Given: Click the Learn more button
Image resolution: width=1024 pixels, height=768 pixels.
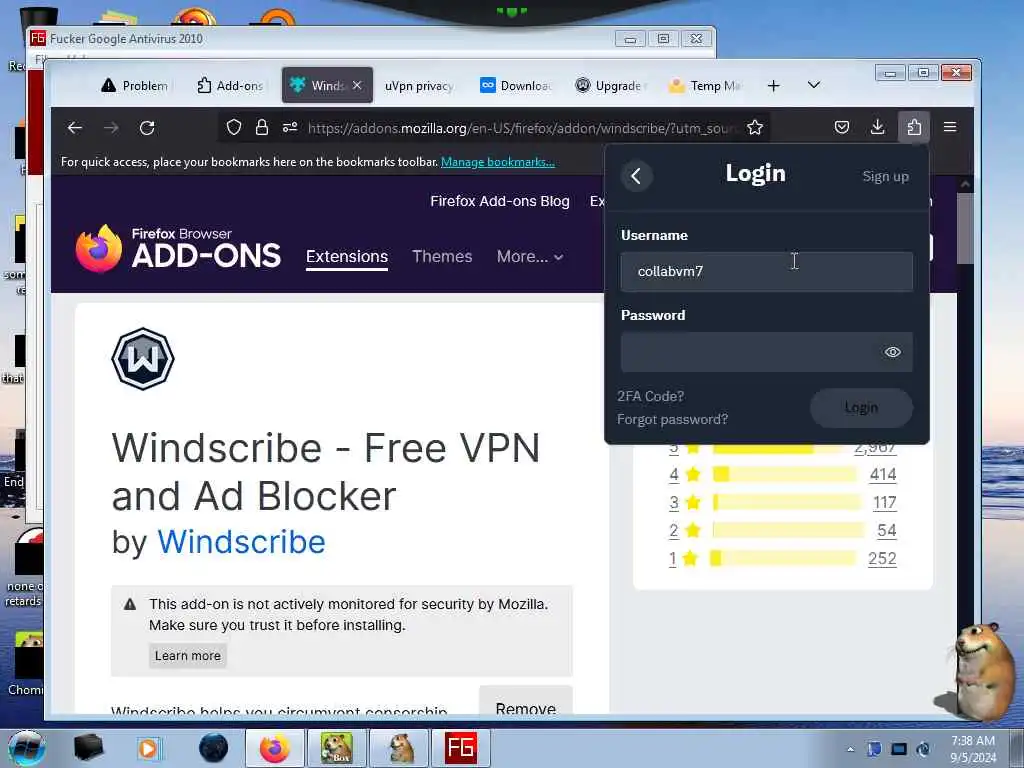Looking at the screenshot, I should pyautogui.click(x=187, y=656).
